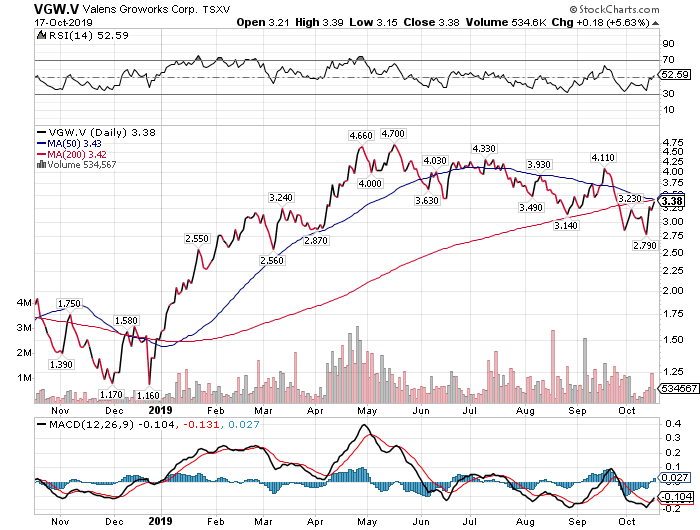Click the 3.490 price label
700x530 pixels.
coord(531,207)
